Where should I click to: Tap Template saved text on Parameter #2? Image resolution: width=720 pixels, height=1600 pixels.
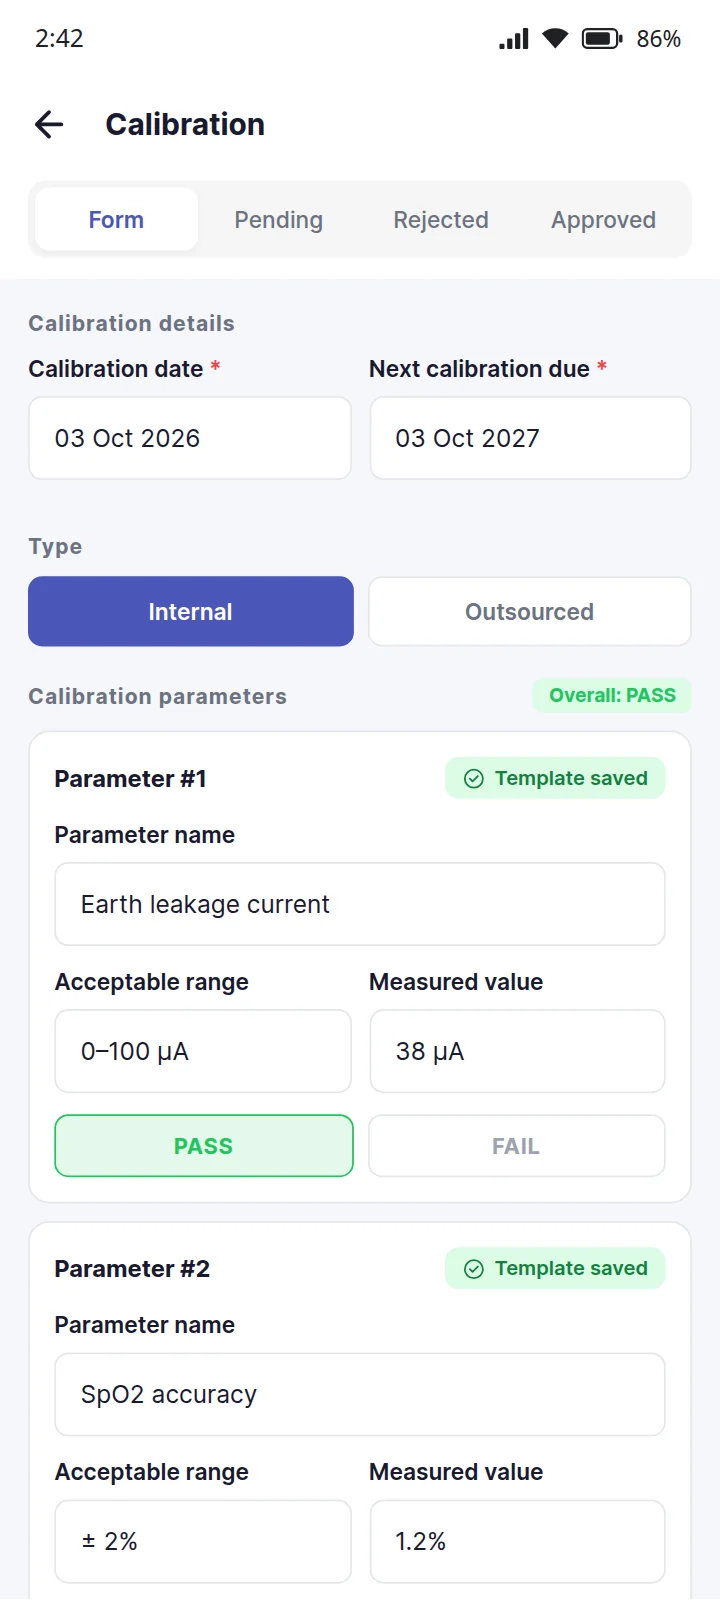coord(571,1268)
